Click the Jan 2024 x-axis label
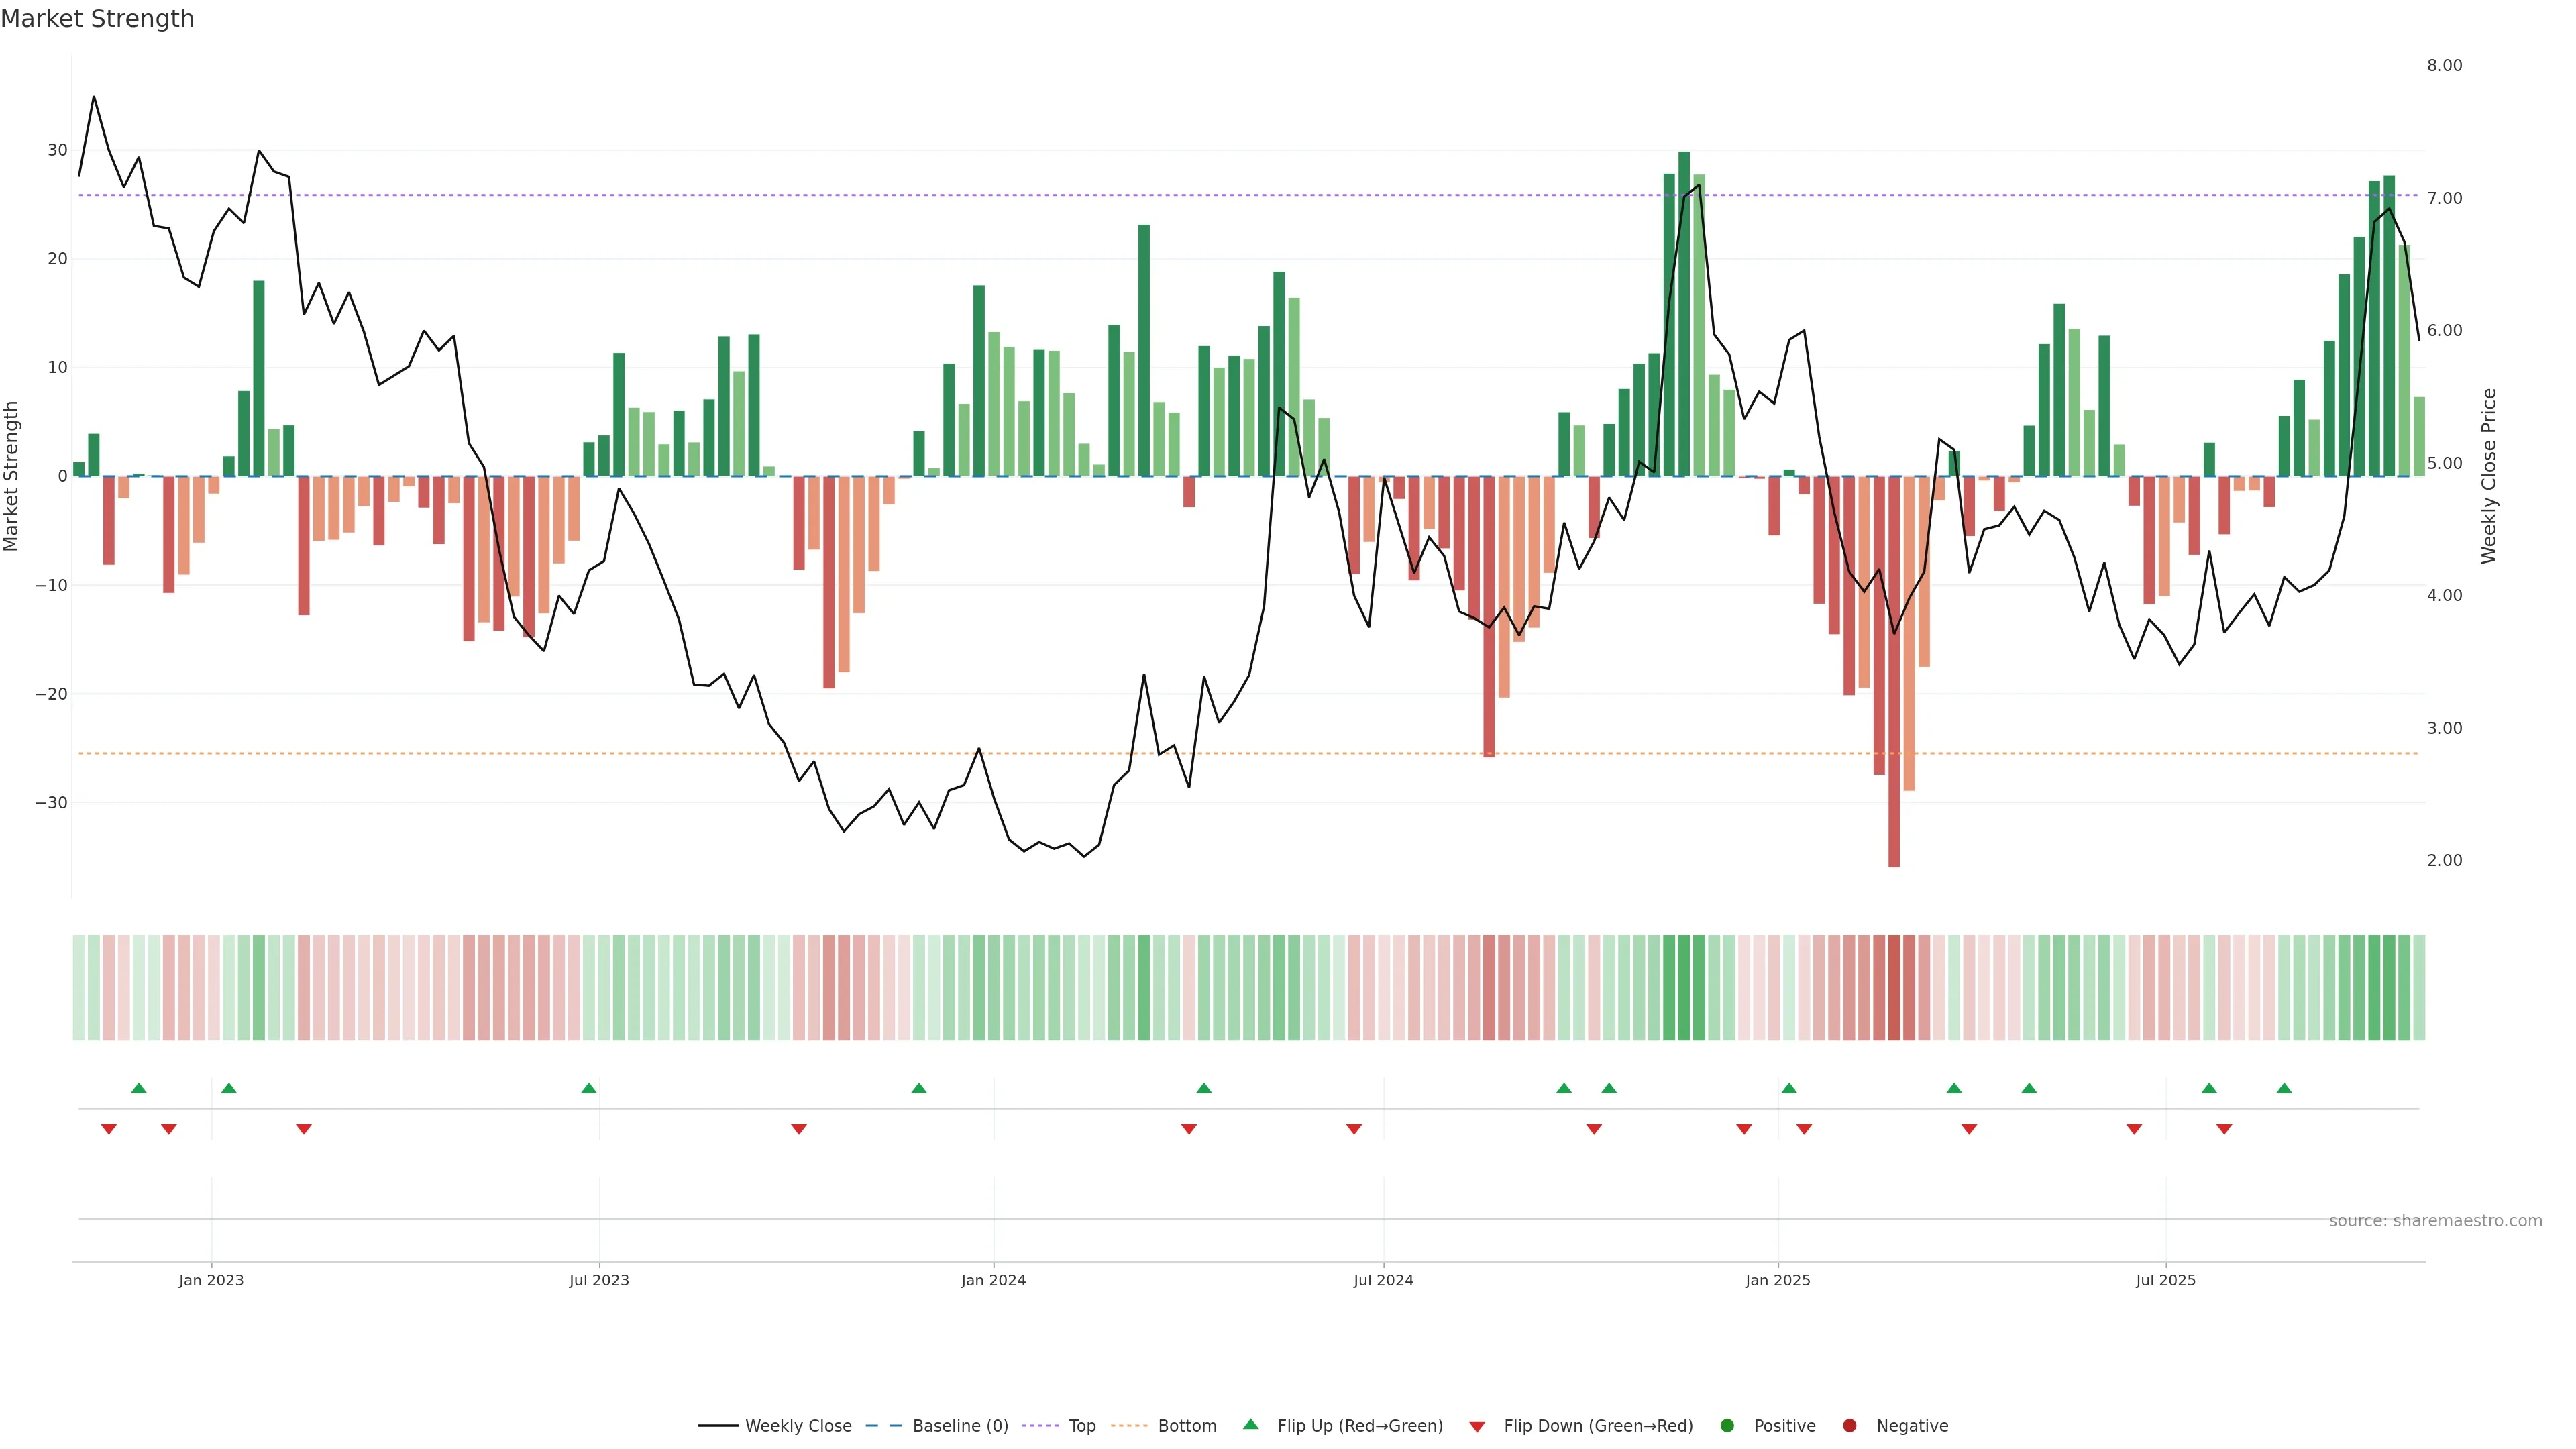Viewport: 2576px width, 1449px height. point(993,1280)
